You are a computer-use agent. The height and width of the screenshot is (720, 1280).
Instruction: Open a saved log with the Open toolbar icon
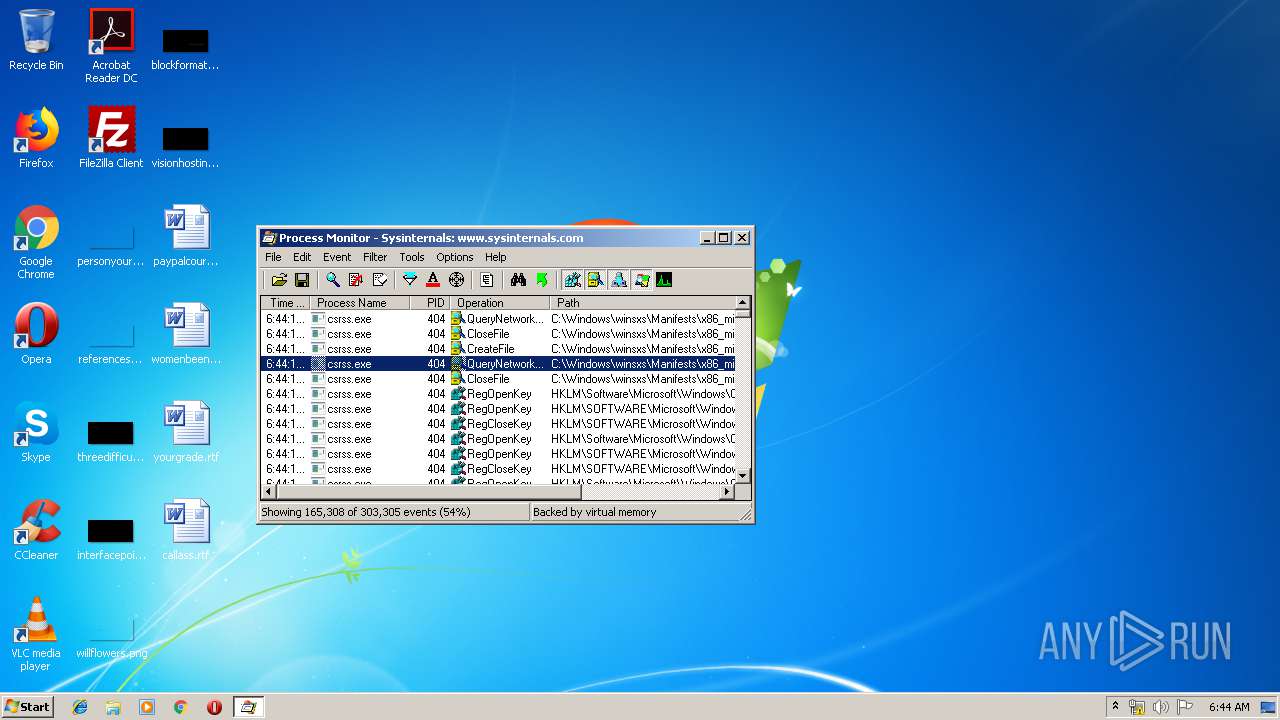click(279, 280)
